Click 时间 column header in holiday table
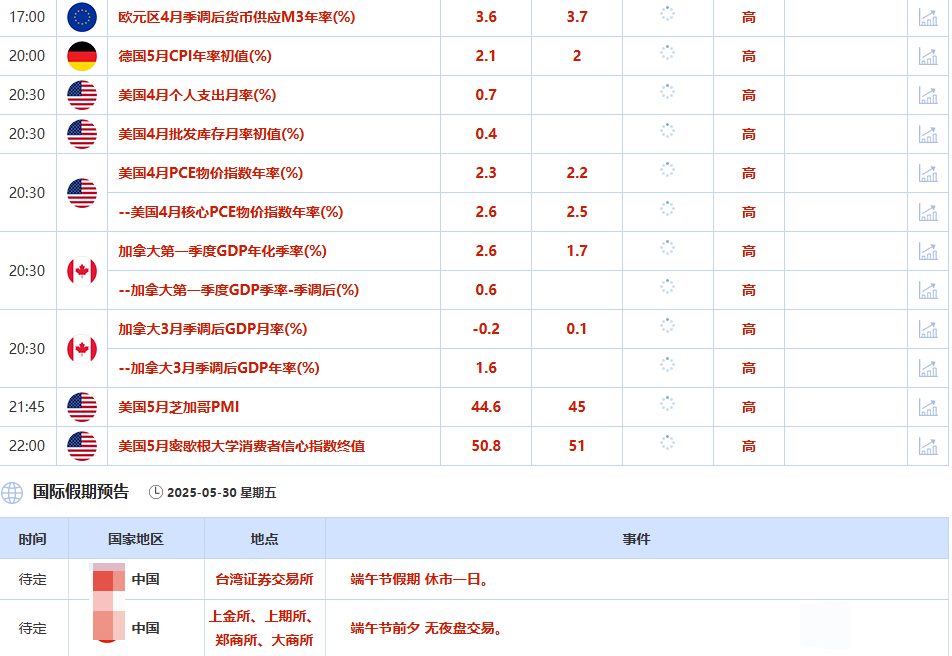The image size is (952, 656). click(x=33, y=539)
